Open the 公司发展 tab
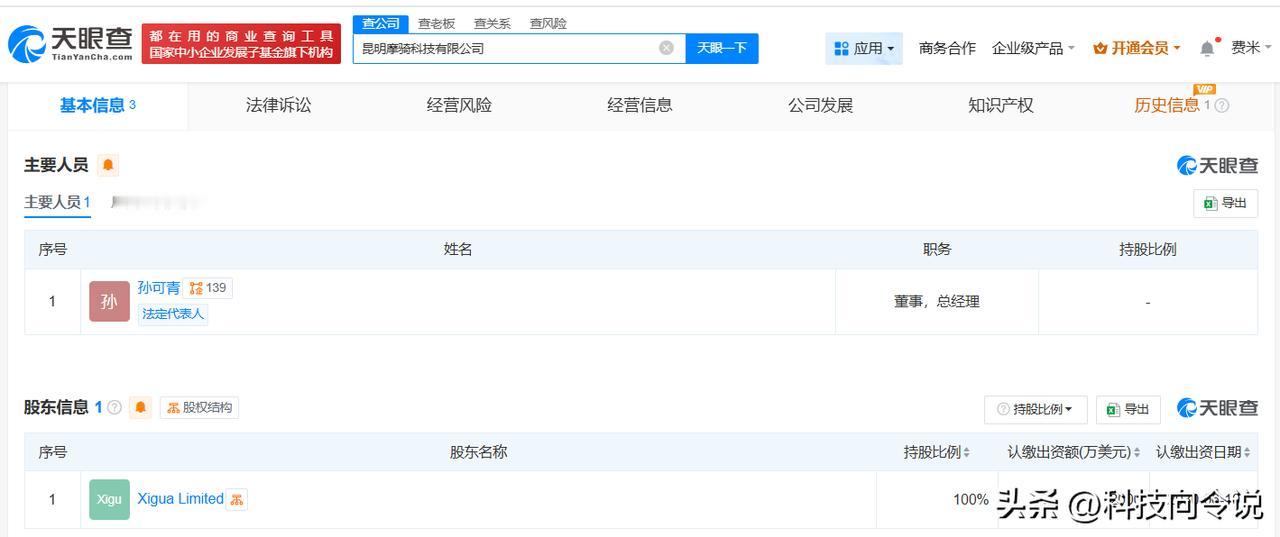The image size is (1280, 537). coord(820,105)
